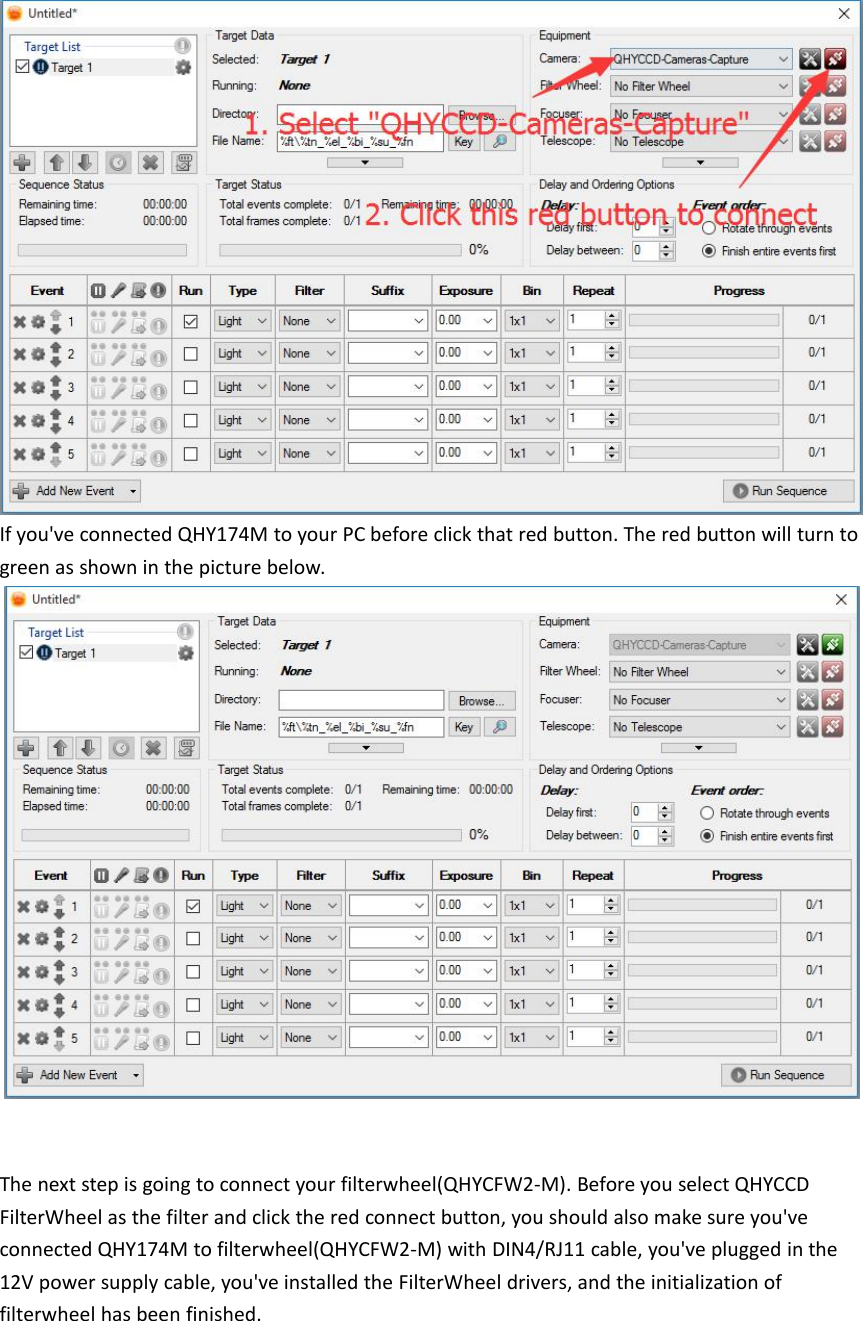Toggle Run for event 5
Image resolution: width=863 pixels, height=1321 pixels.
(189, 453)
